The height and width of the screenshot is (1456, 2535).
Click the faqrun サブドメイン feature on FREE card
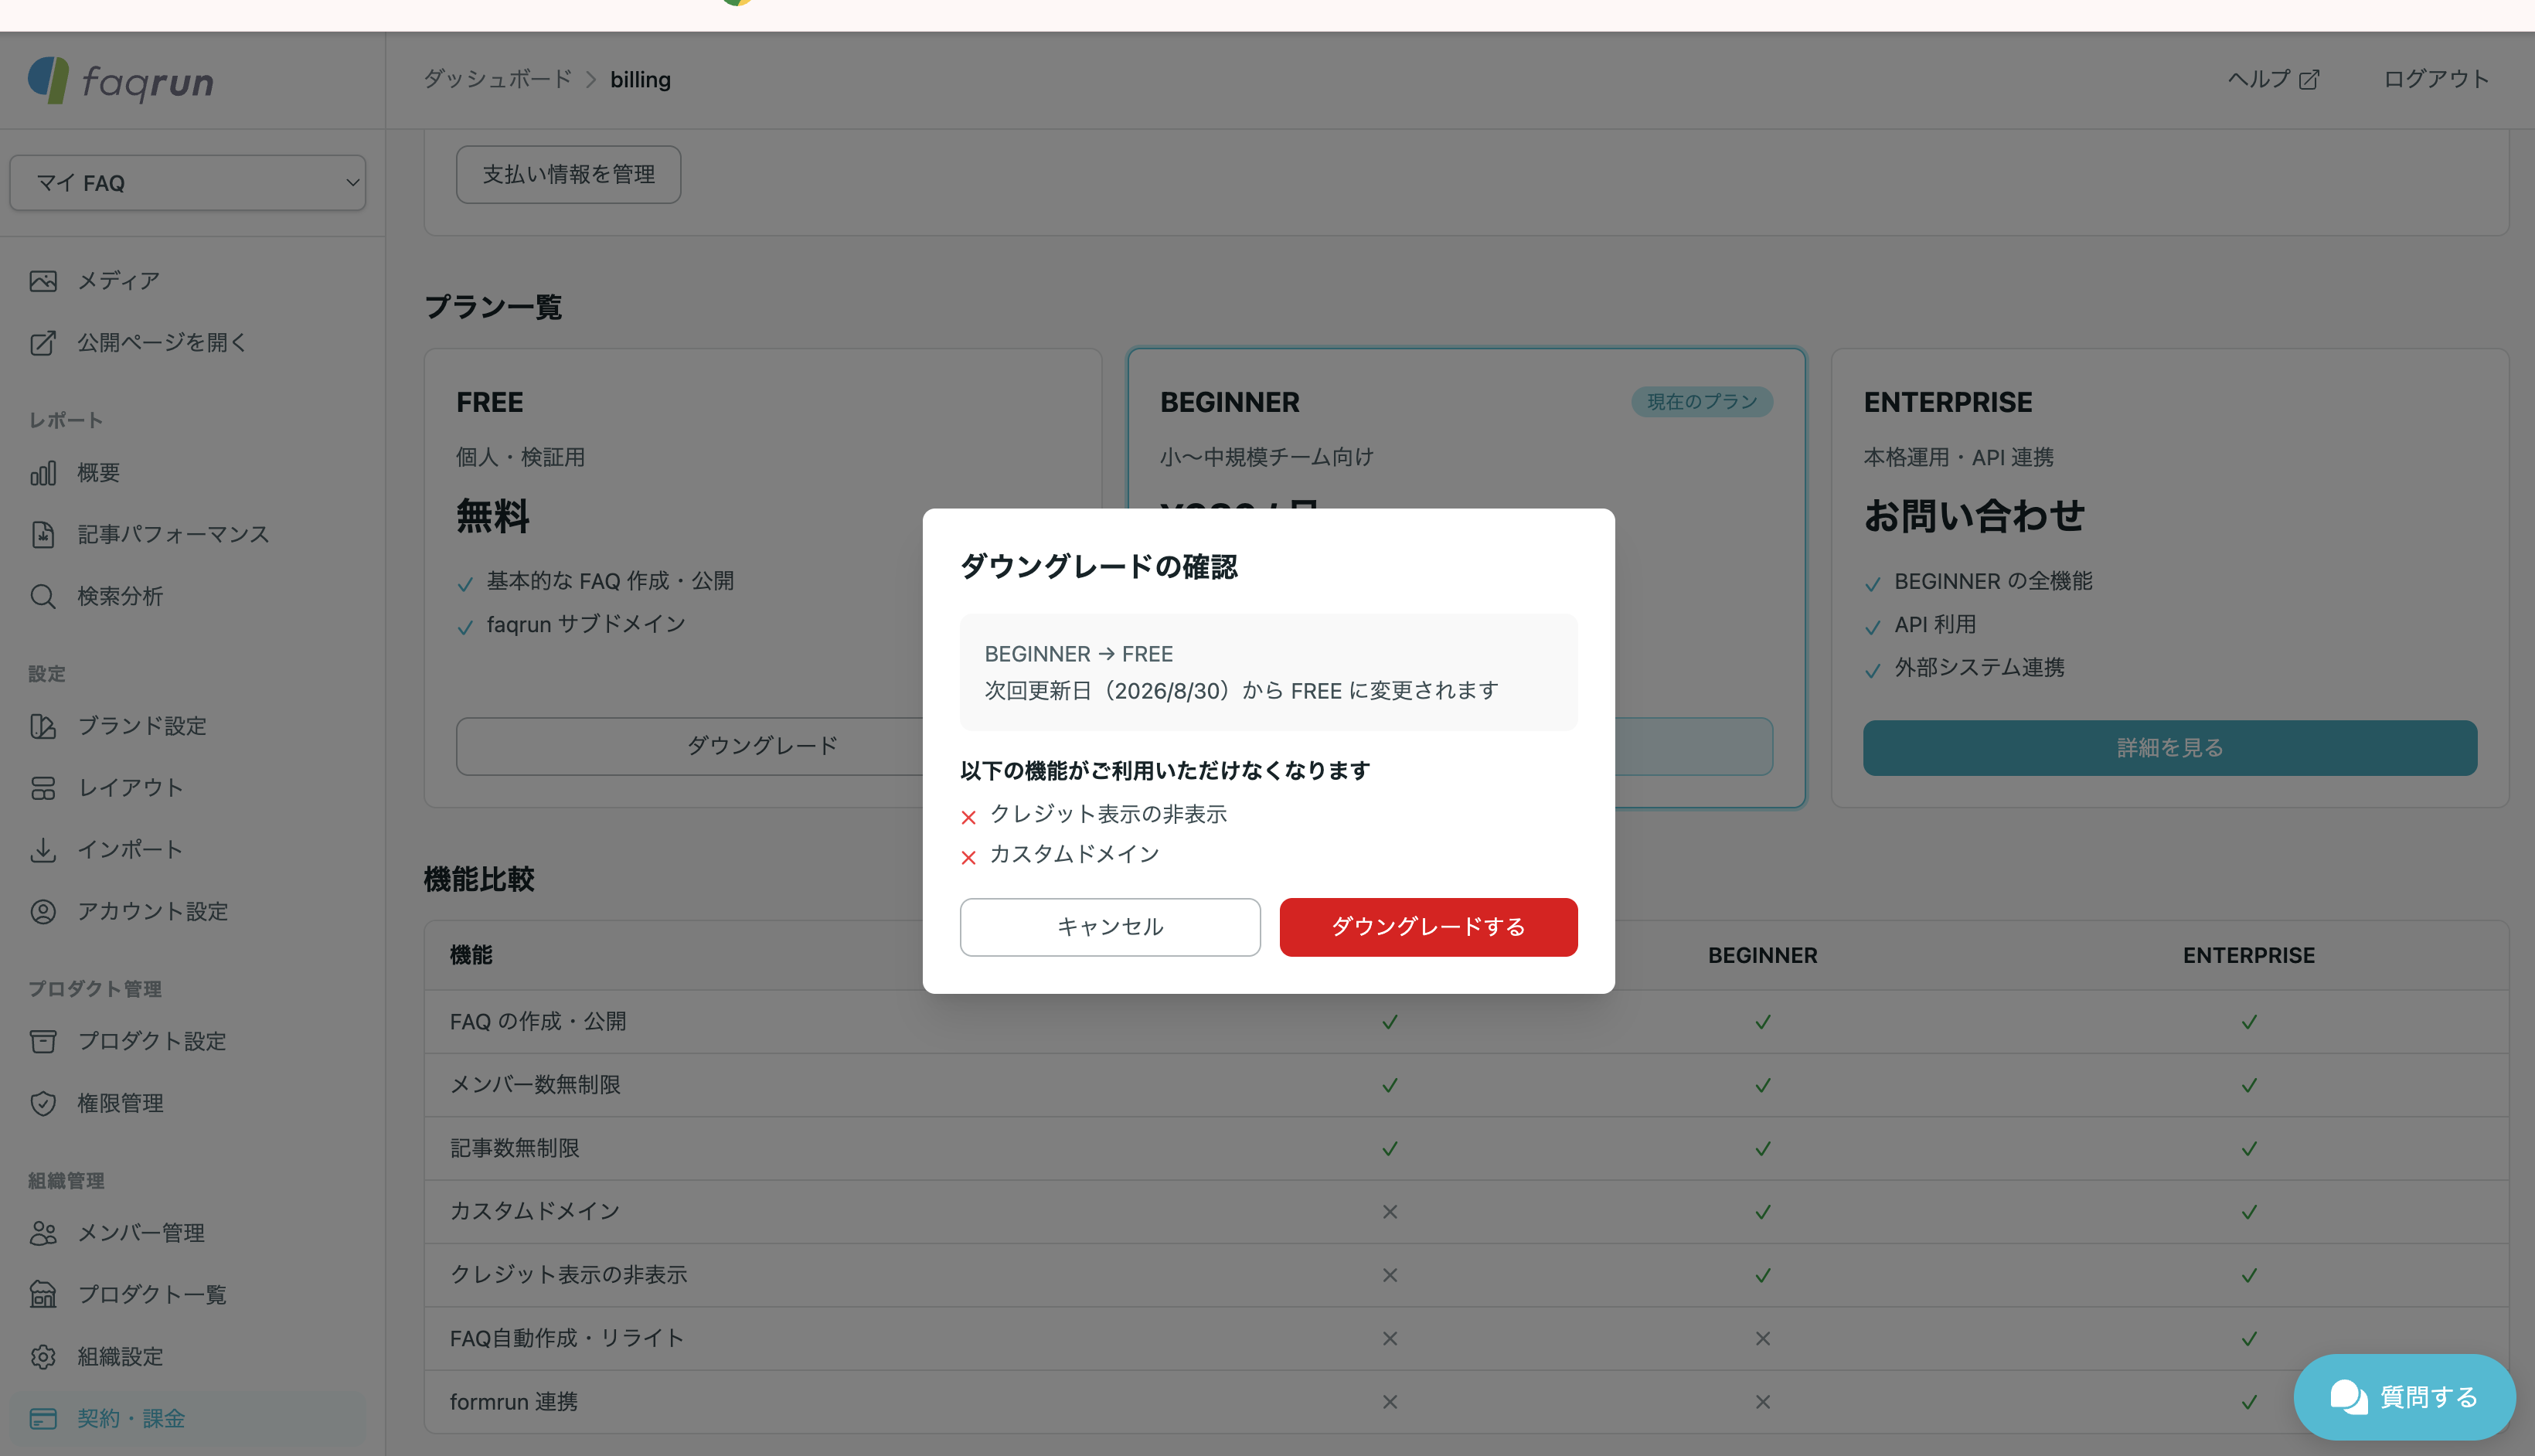tap(586, 625)
